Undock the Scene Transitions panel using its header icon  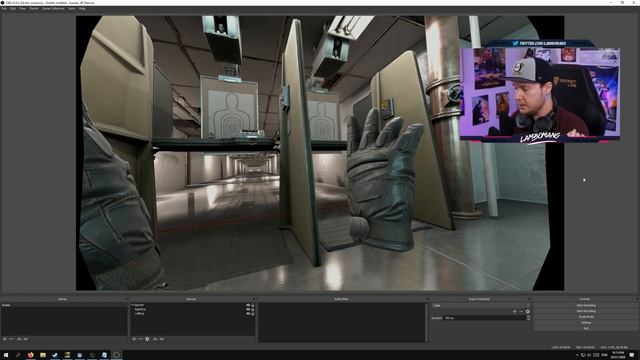point(529,299)
